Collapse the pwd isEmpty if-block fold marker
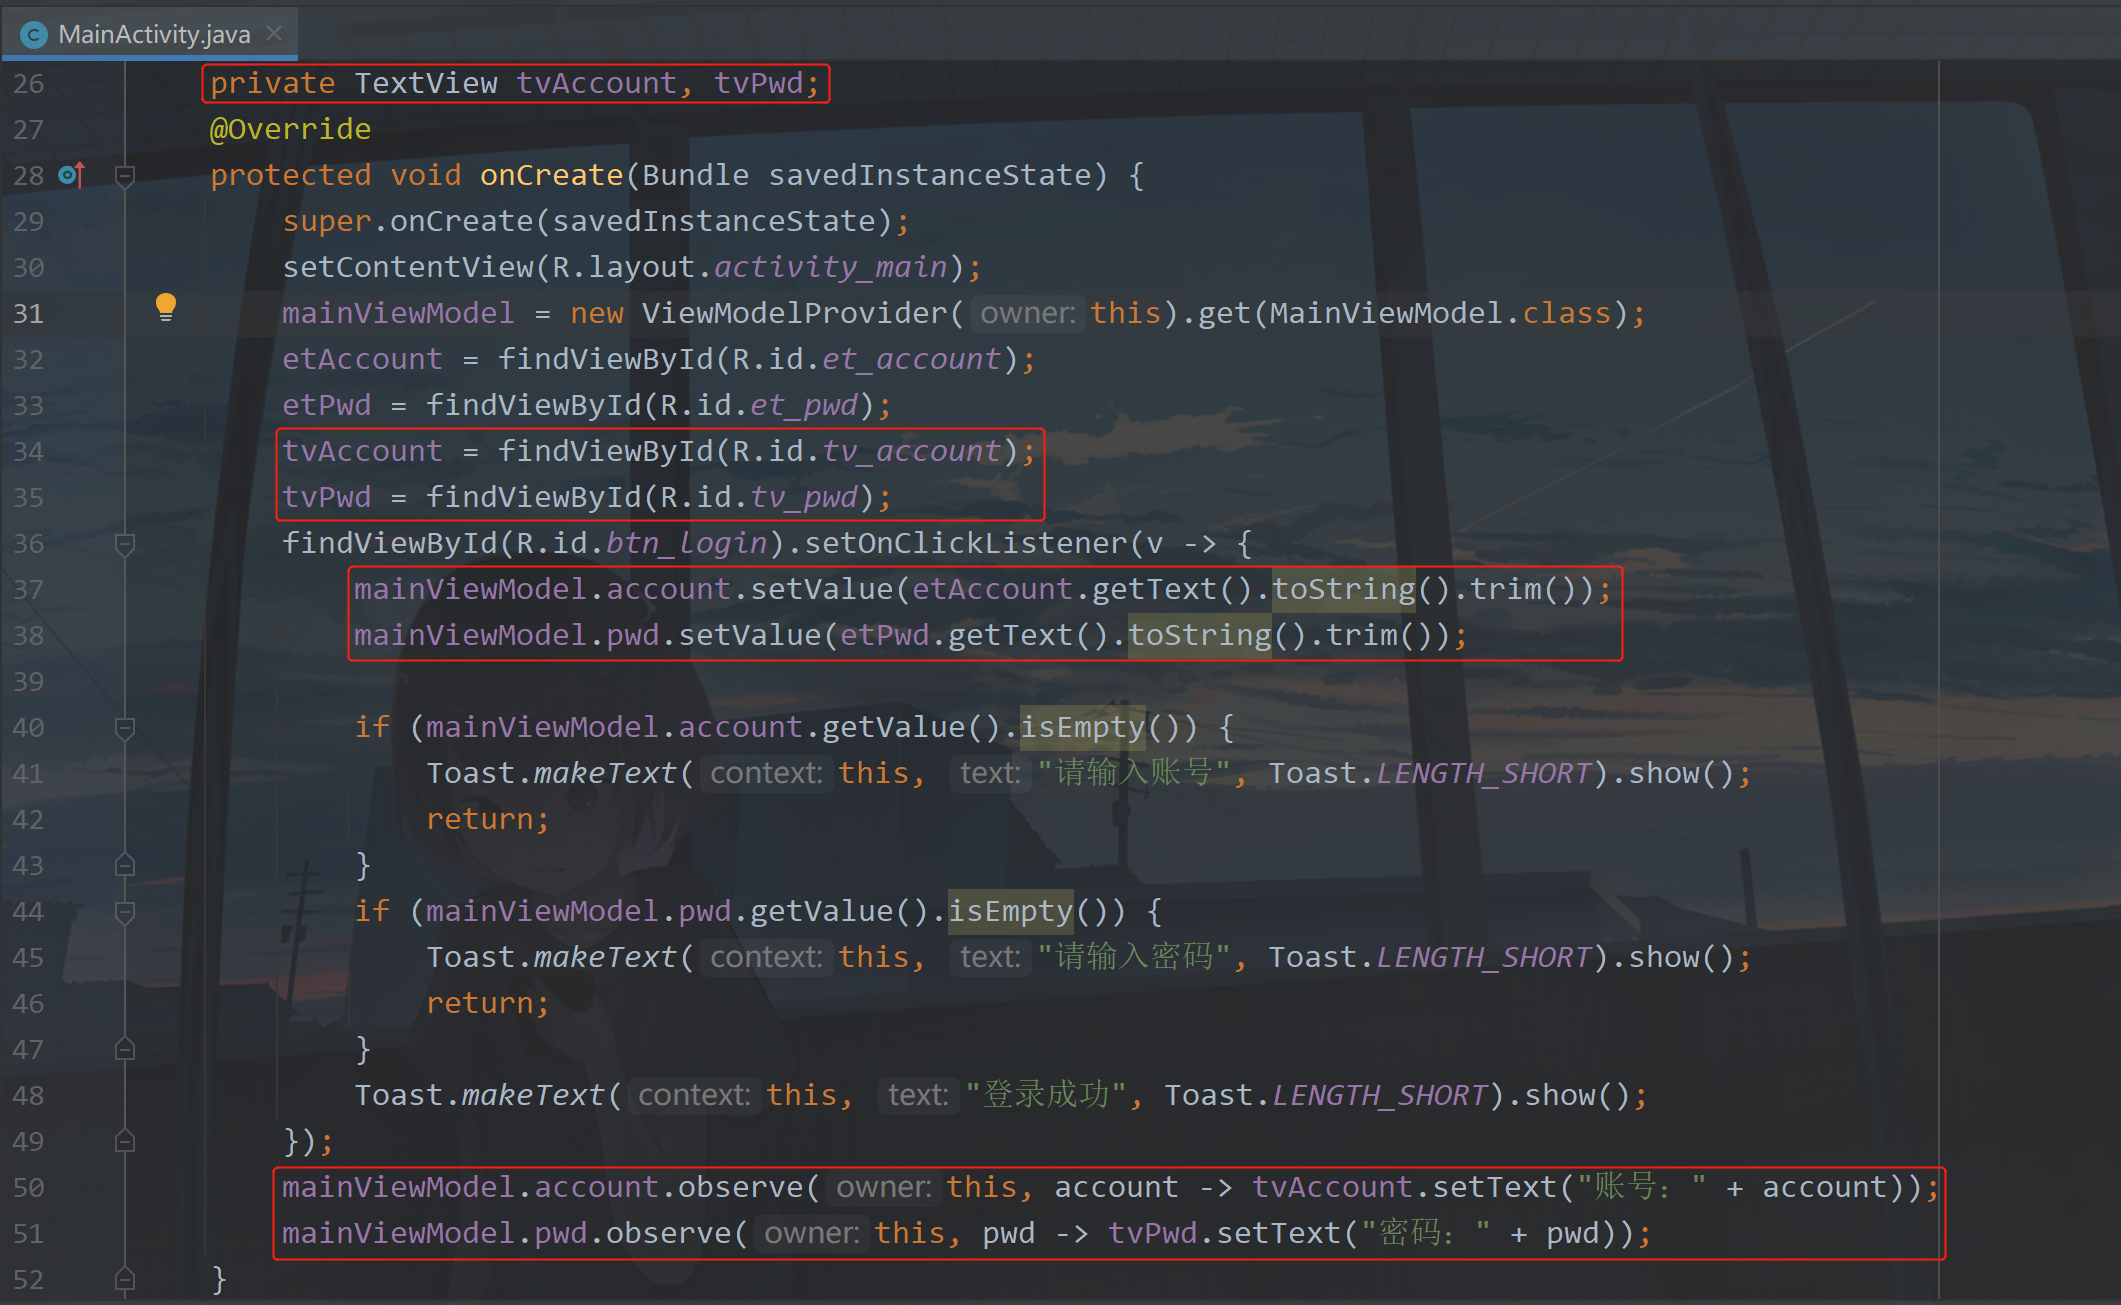 click(125, 912)
